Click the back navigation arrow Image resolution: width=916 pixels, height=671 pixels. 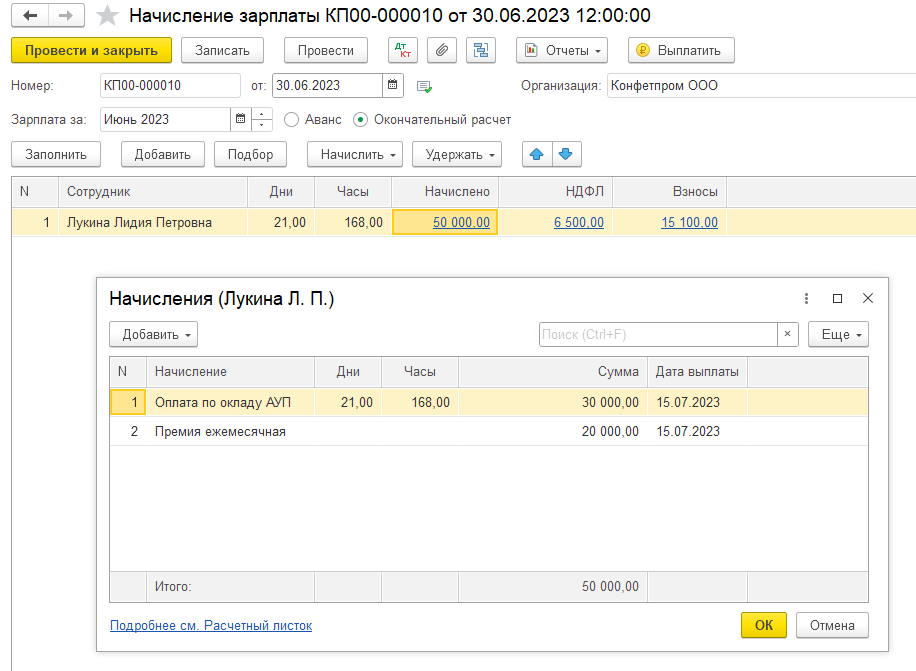(30, 16)
